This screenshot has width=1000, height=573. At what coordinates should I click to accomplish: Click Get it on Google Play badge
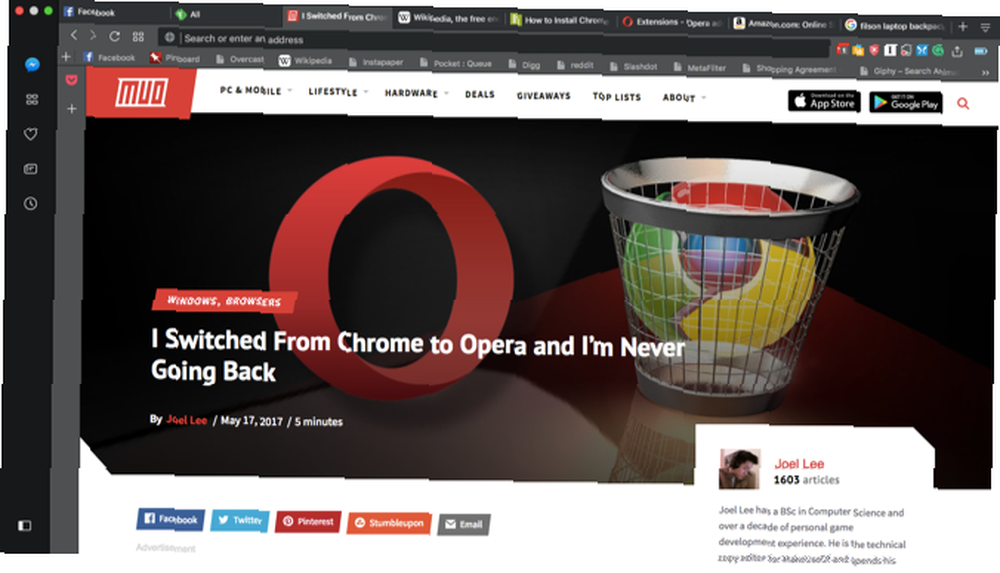click(x=906, y=102)
